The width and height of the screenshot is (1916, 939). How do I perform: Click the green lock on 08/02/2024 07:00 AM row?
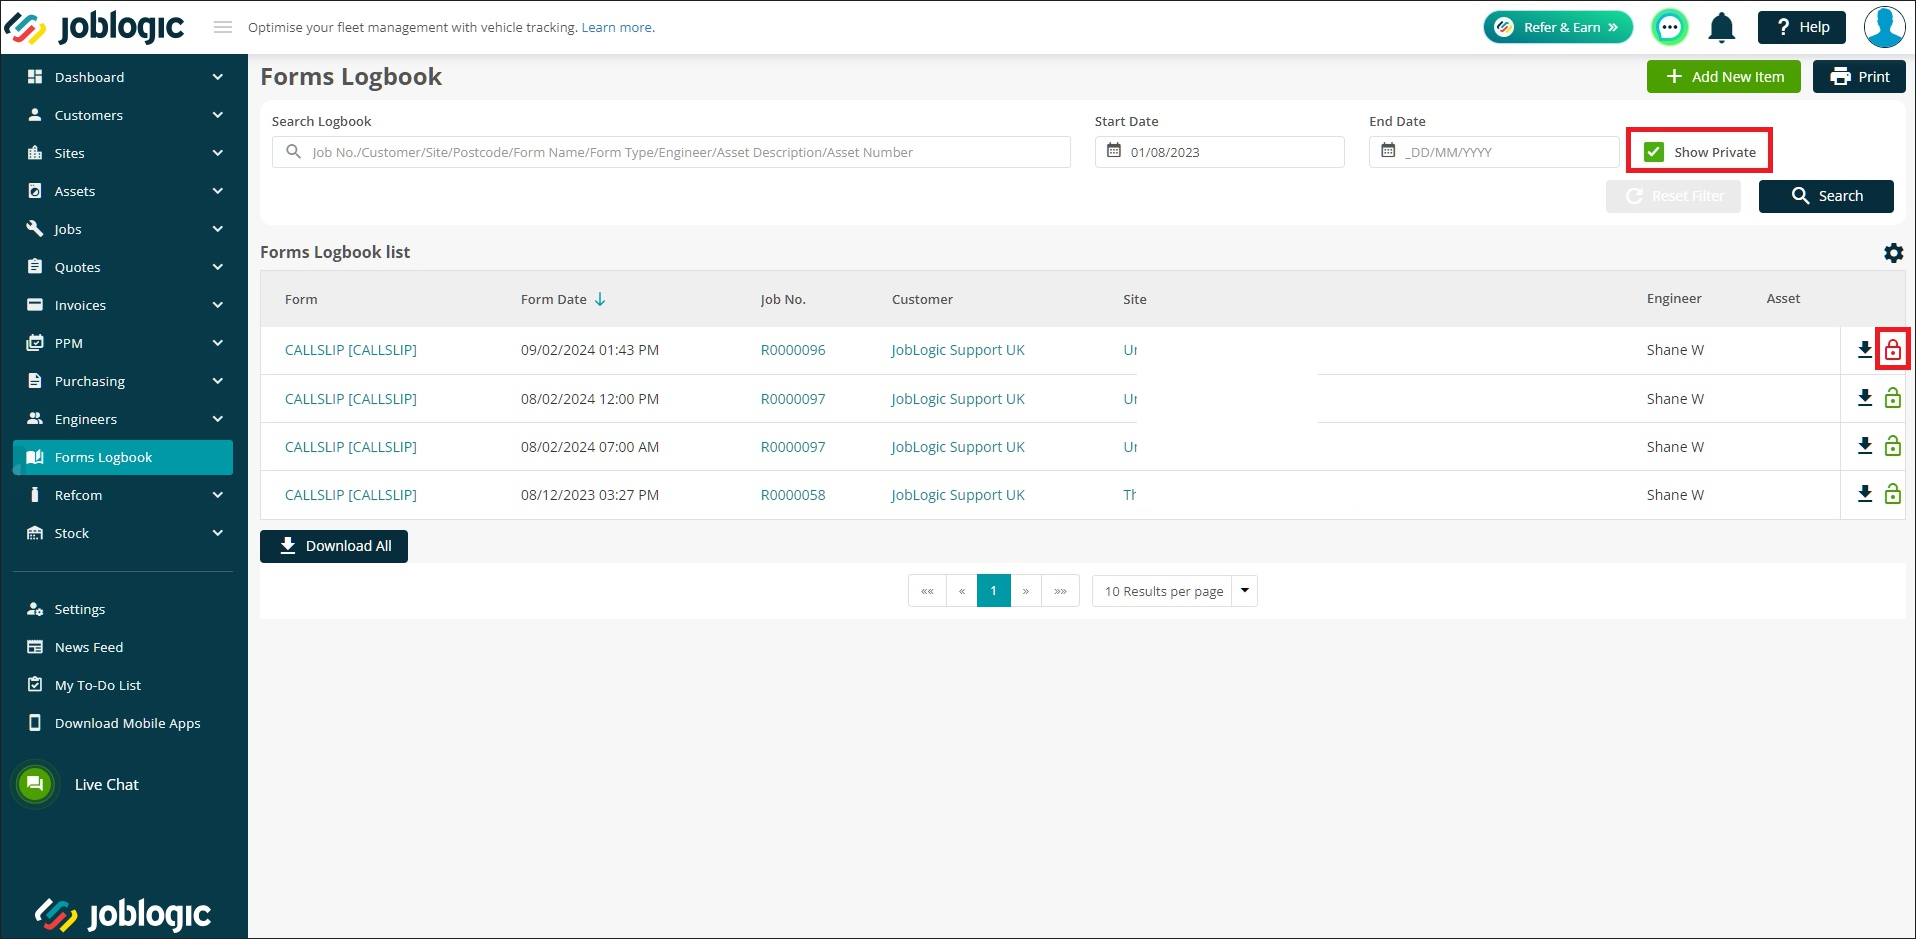click(1892, 446)
